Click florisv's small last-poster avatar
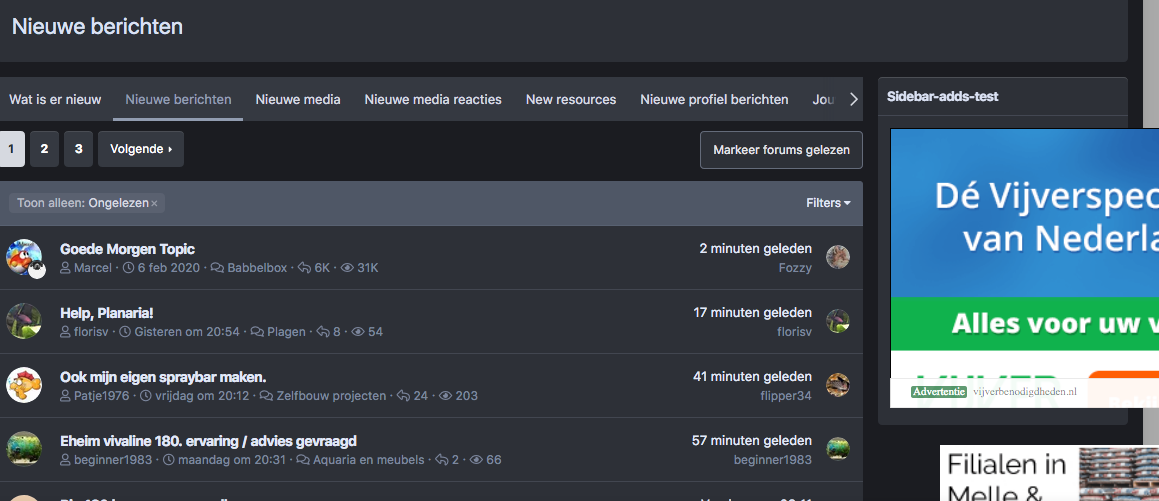Image resolution: width=1159 pixels, height=501 pixels. [x=837, y=321]
